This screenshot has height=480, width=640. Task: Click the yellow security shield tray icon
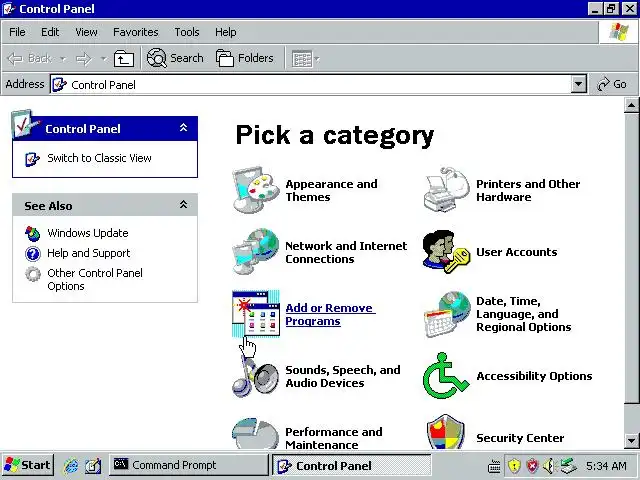coord(514,466)
